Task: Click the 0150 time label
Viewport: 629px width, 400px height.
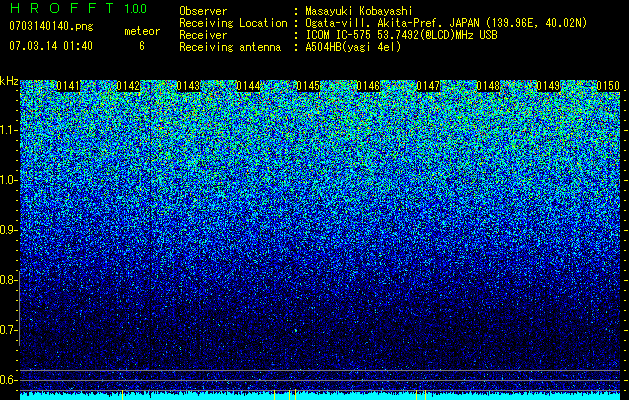Action: pyautogui.click(x=608, y=86)
